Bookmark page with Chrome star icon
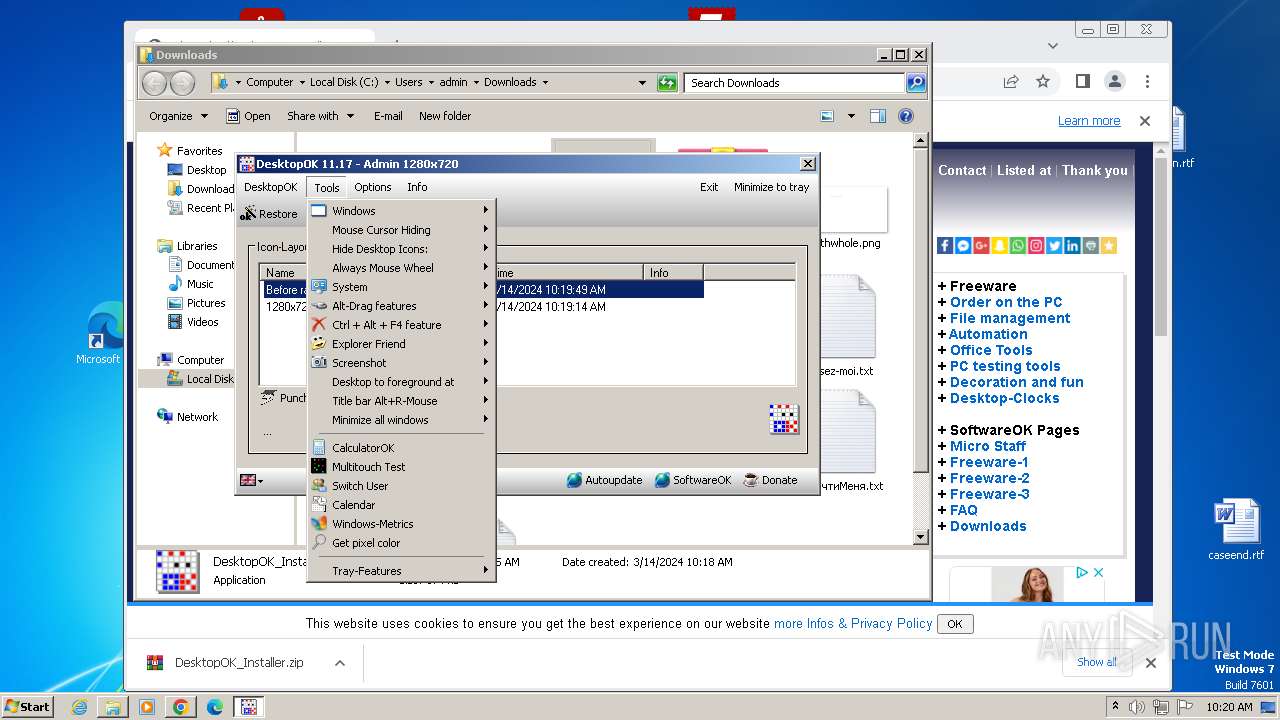The image size is (1280, 720). (1043, 82)
